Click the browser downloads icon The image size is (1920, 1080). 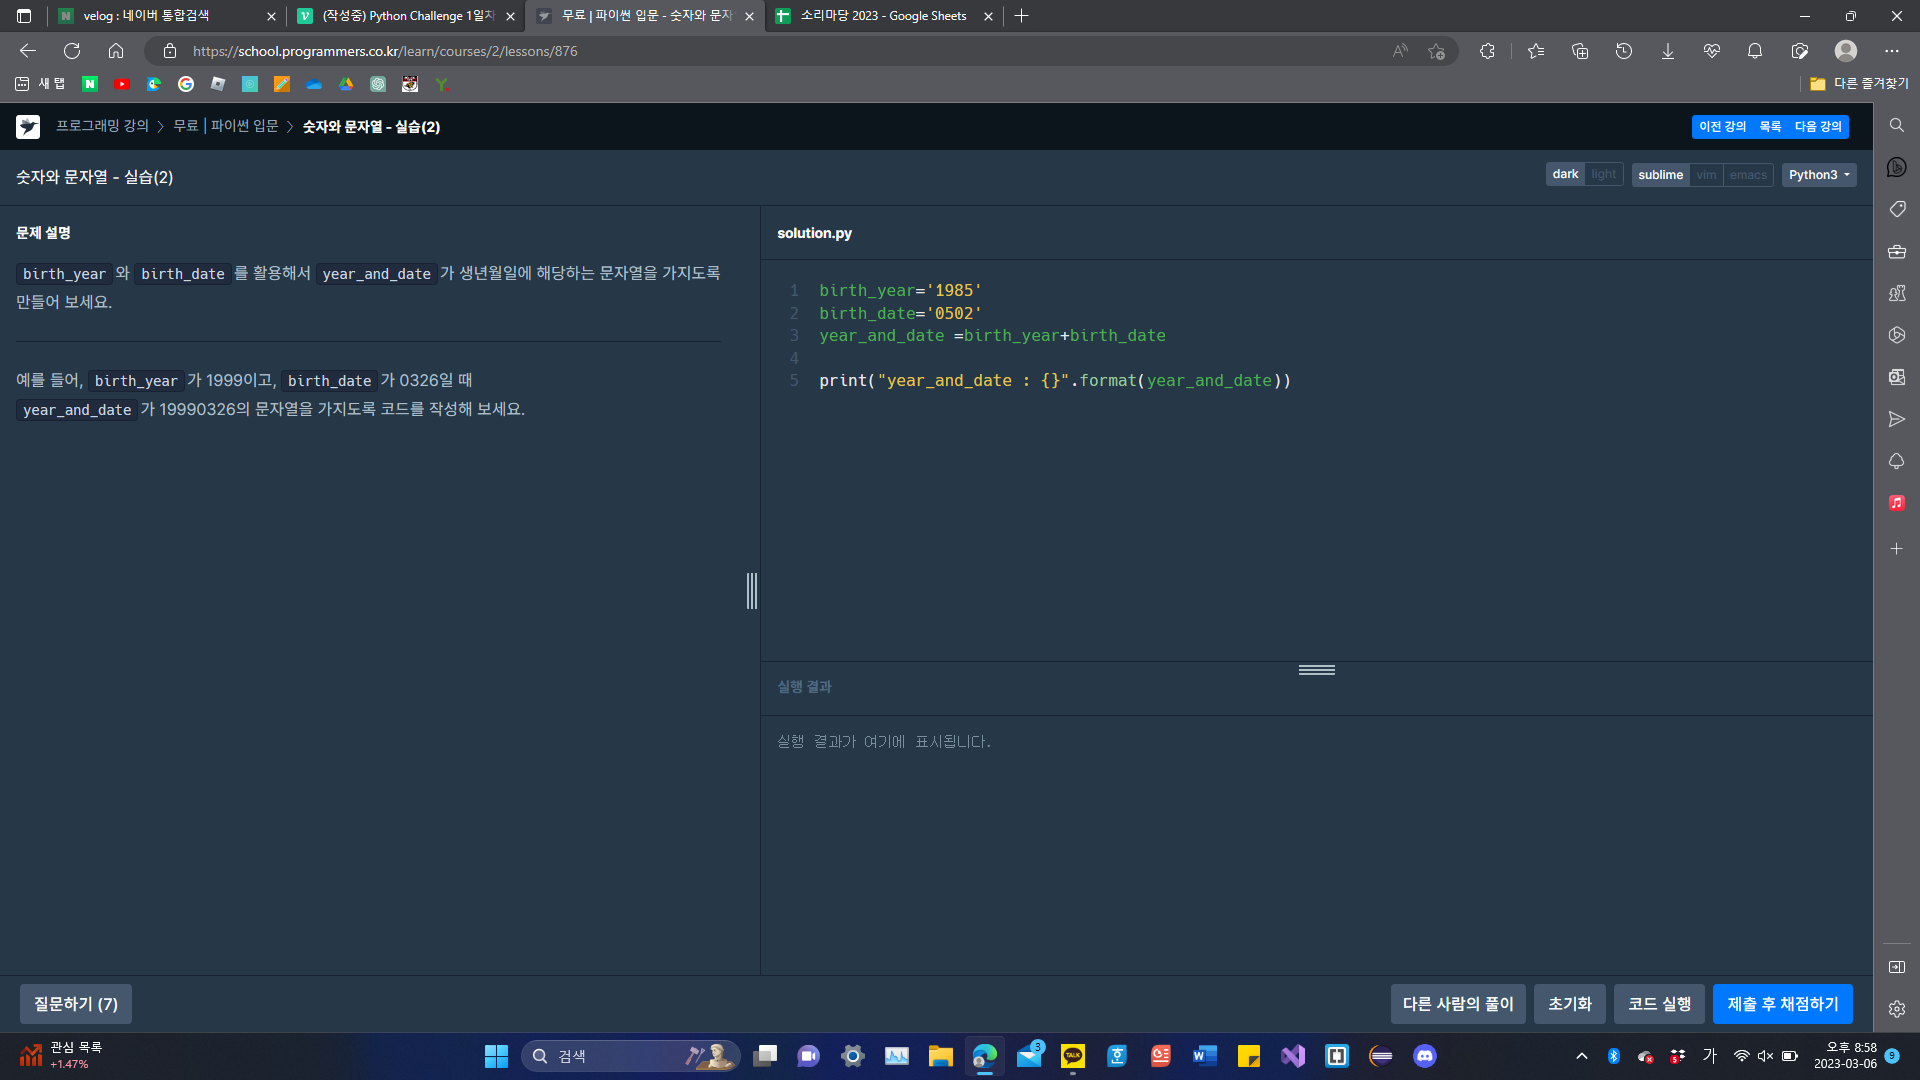(x=1667, y=51)
